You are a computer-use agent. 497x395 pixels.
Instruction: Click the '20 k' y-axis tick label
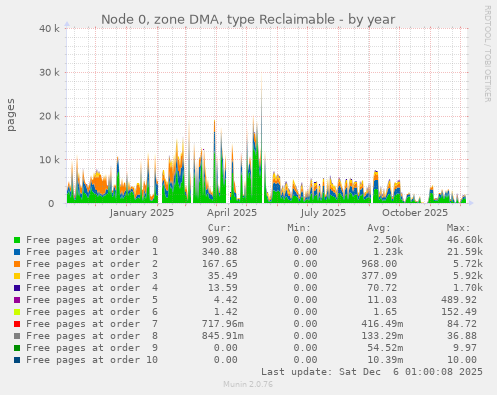coord(49,116)
